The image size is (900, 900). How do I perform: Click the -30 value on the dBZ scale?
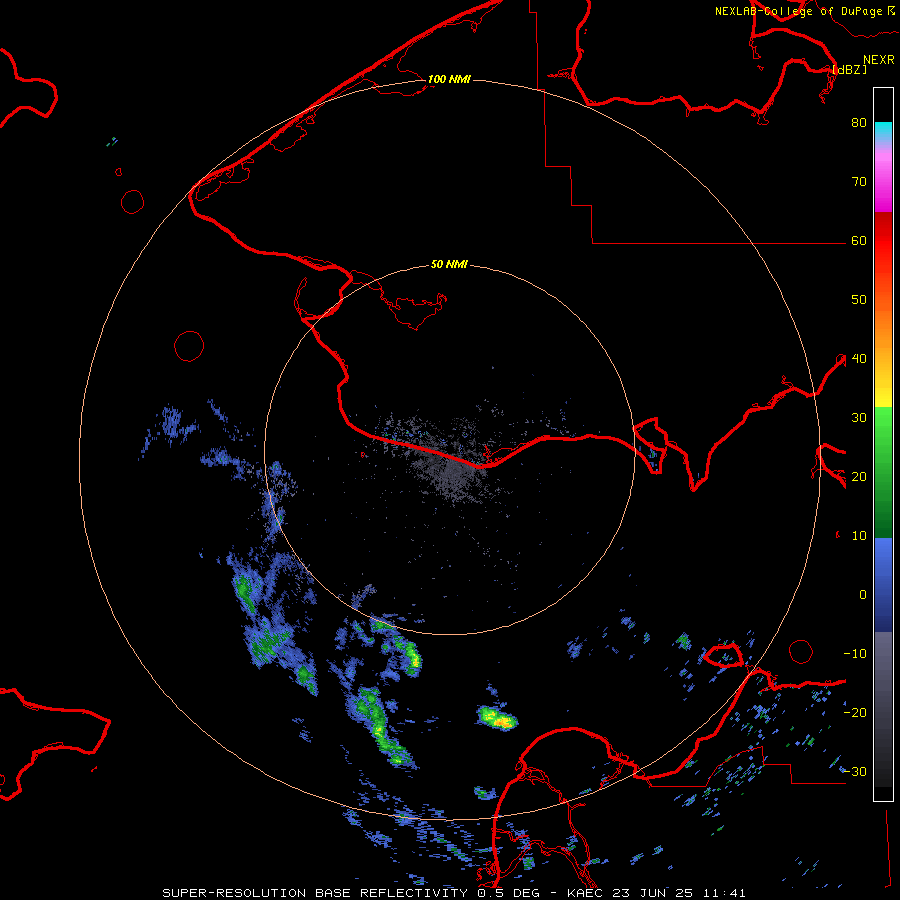[x=855, y=772]
